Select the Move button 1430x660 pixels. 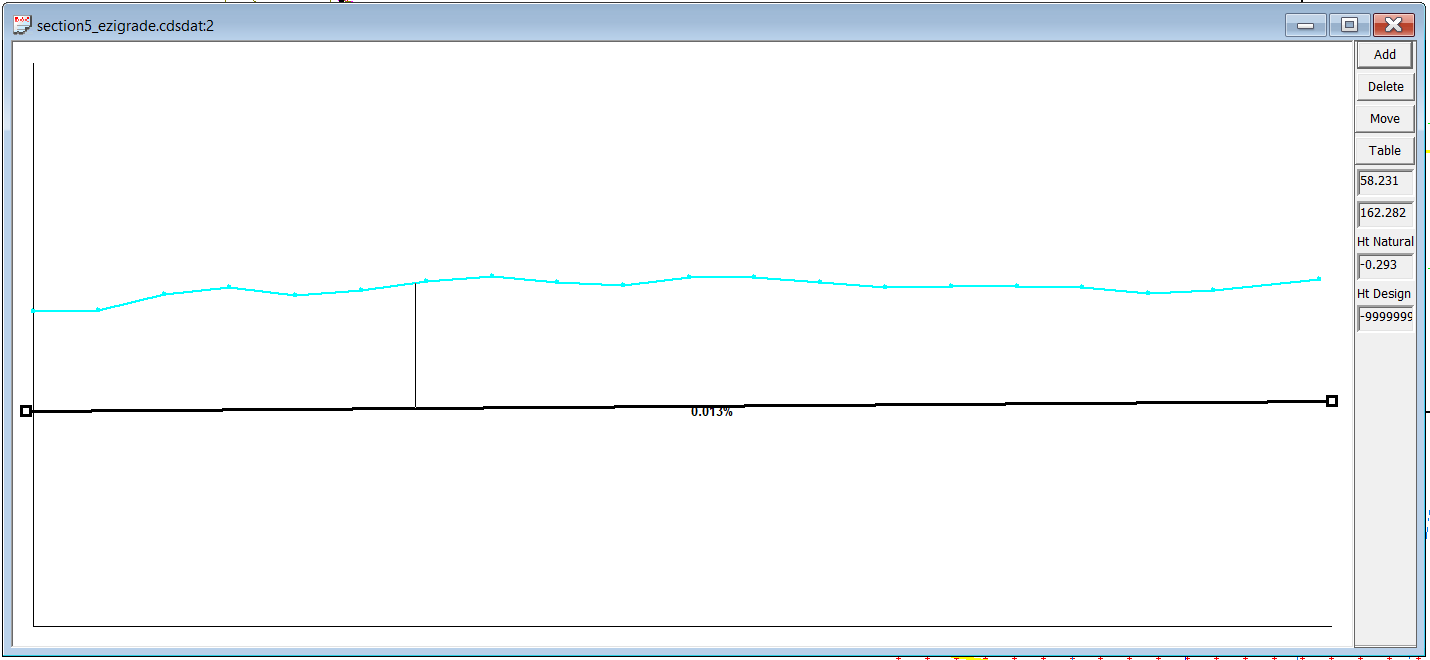tap(1385, 119)
